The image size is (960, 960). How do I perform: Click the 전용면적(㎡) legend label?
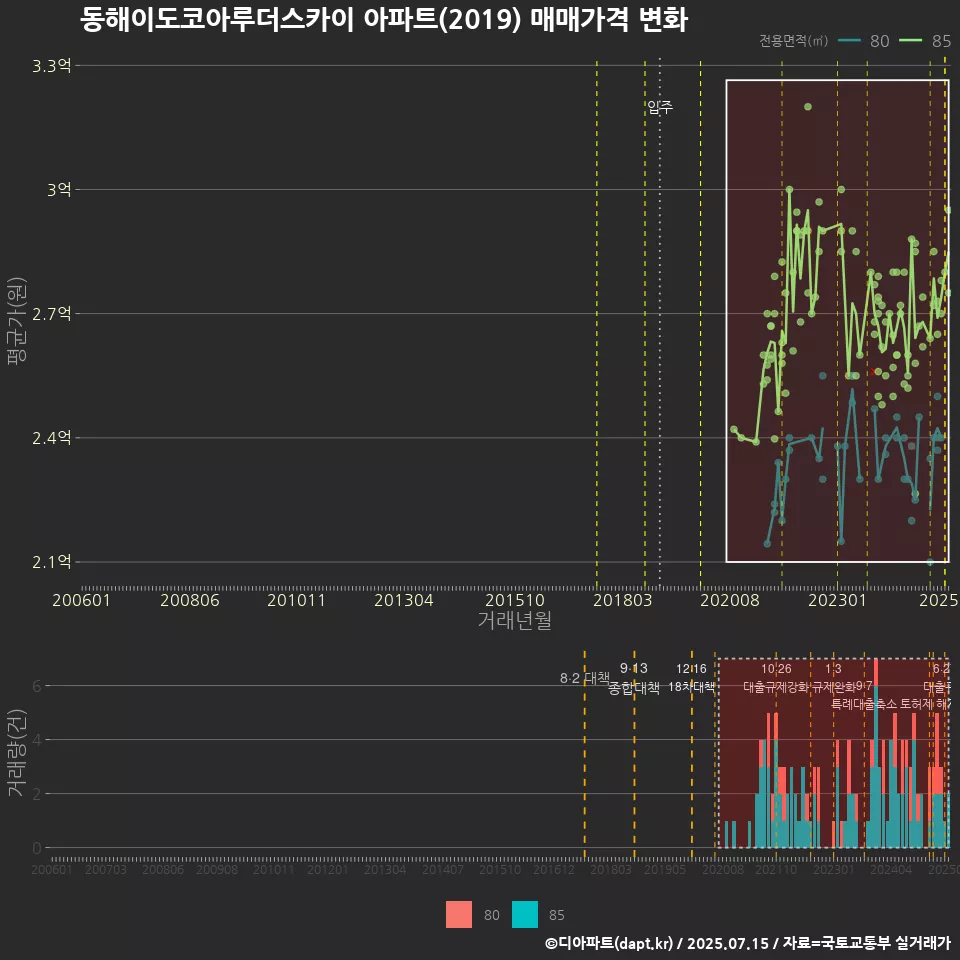793,41
